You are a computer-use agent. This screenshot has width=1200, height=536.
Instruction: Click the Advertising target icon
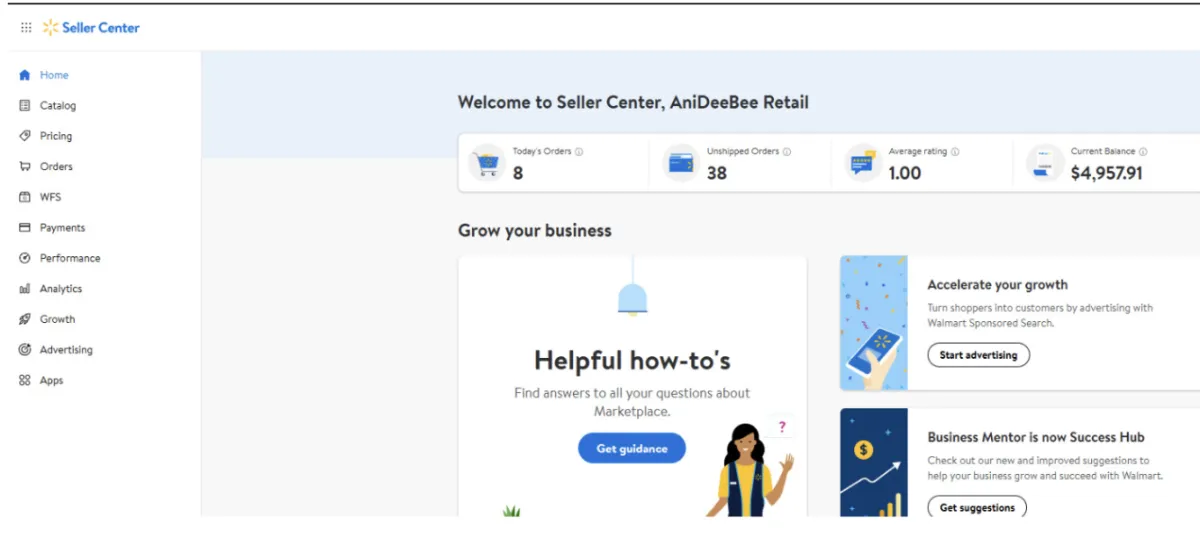[25, 350]
